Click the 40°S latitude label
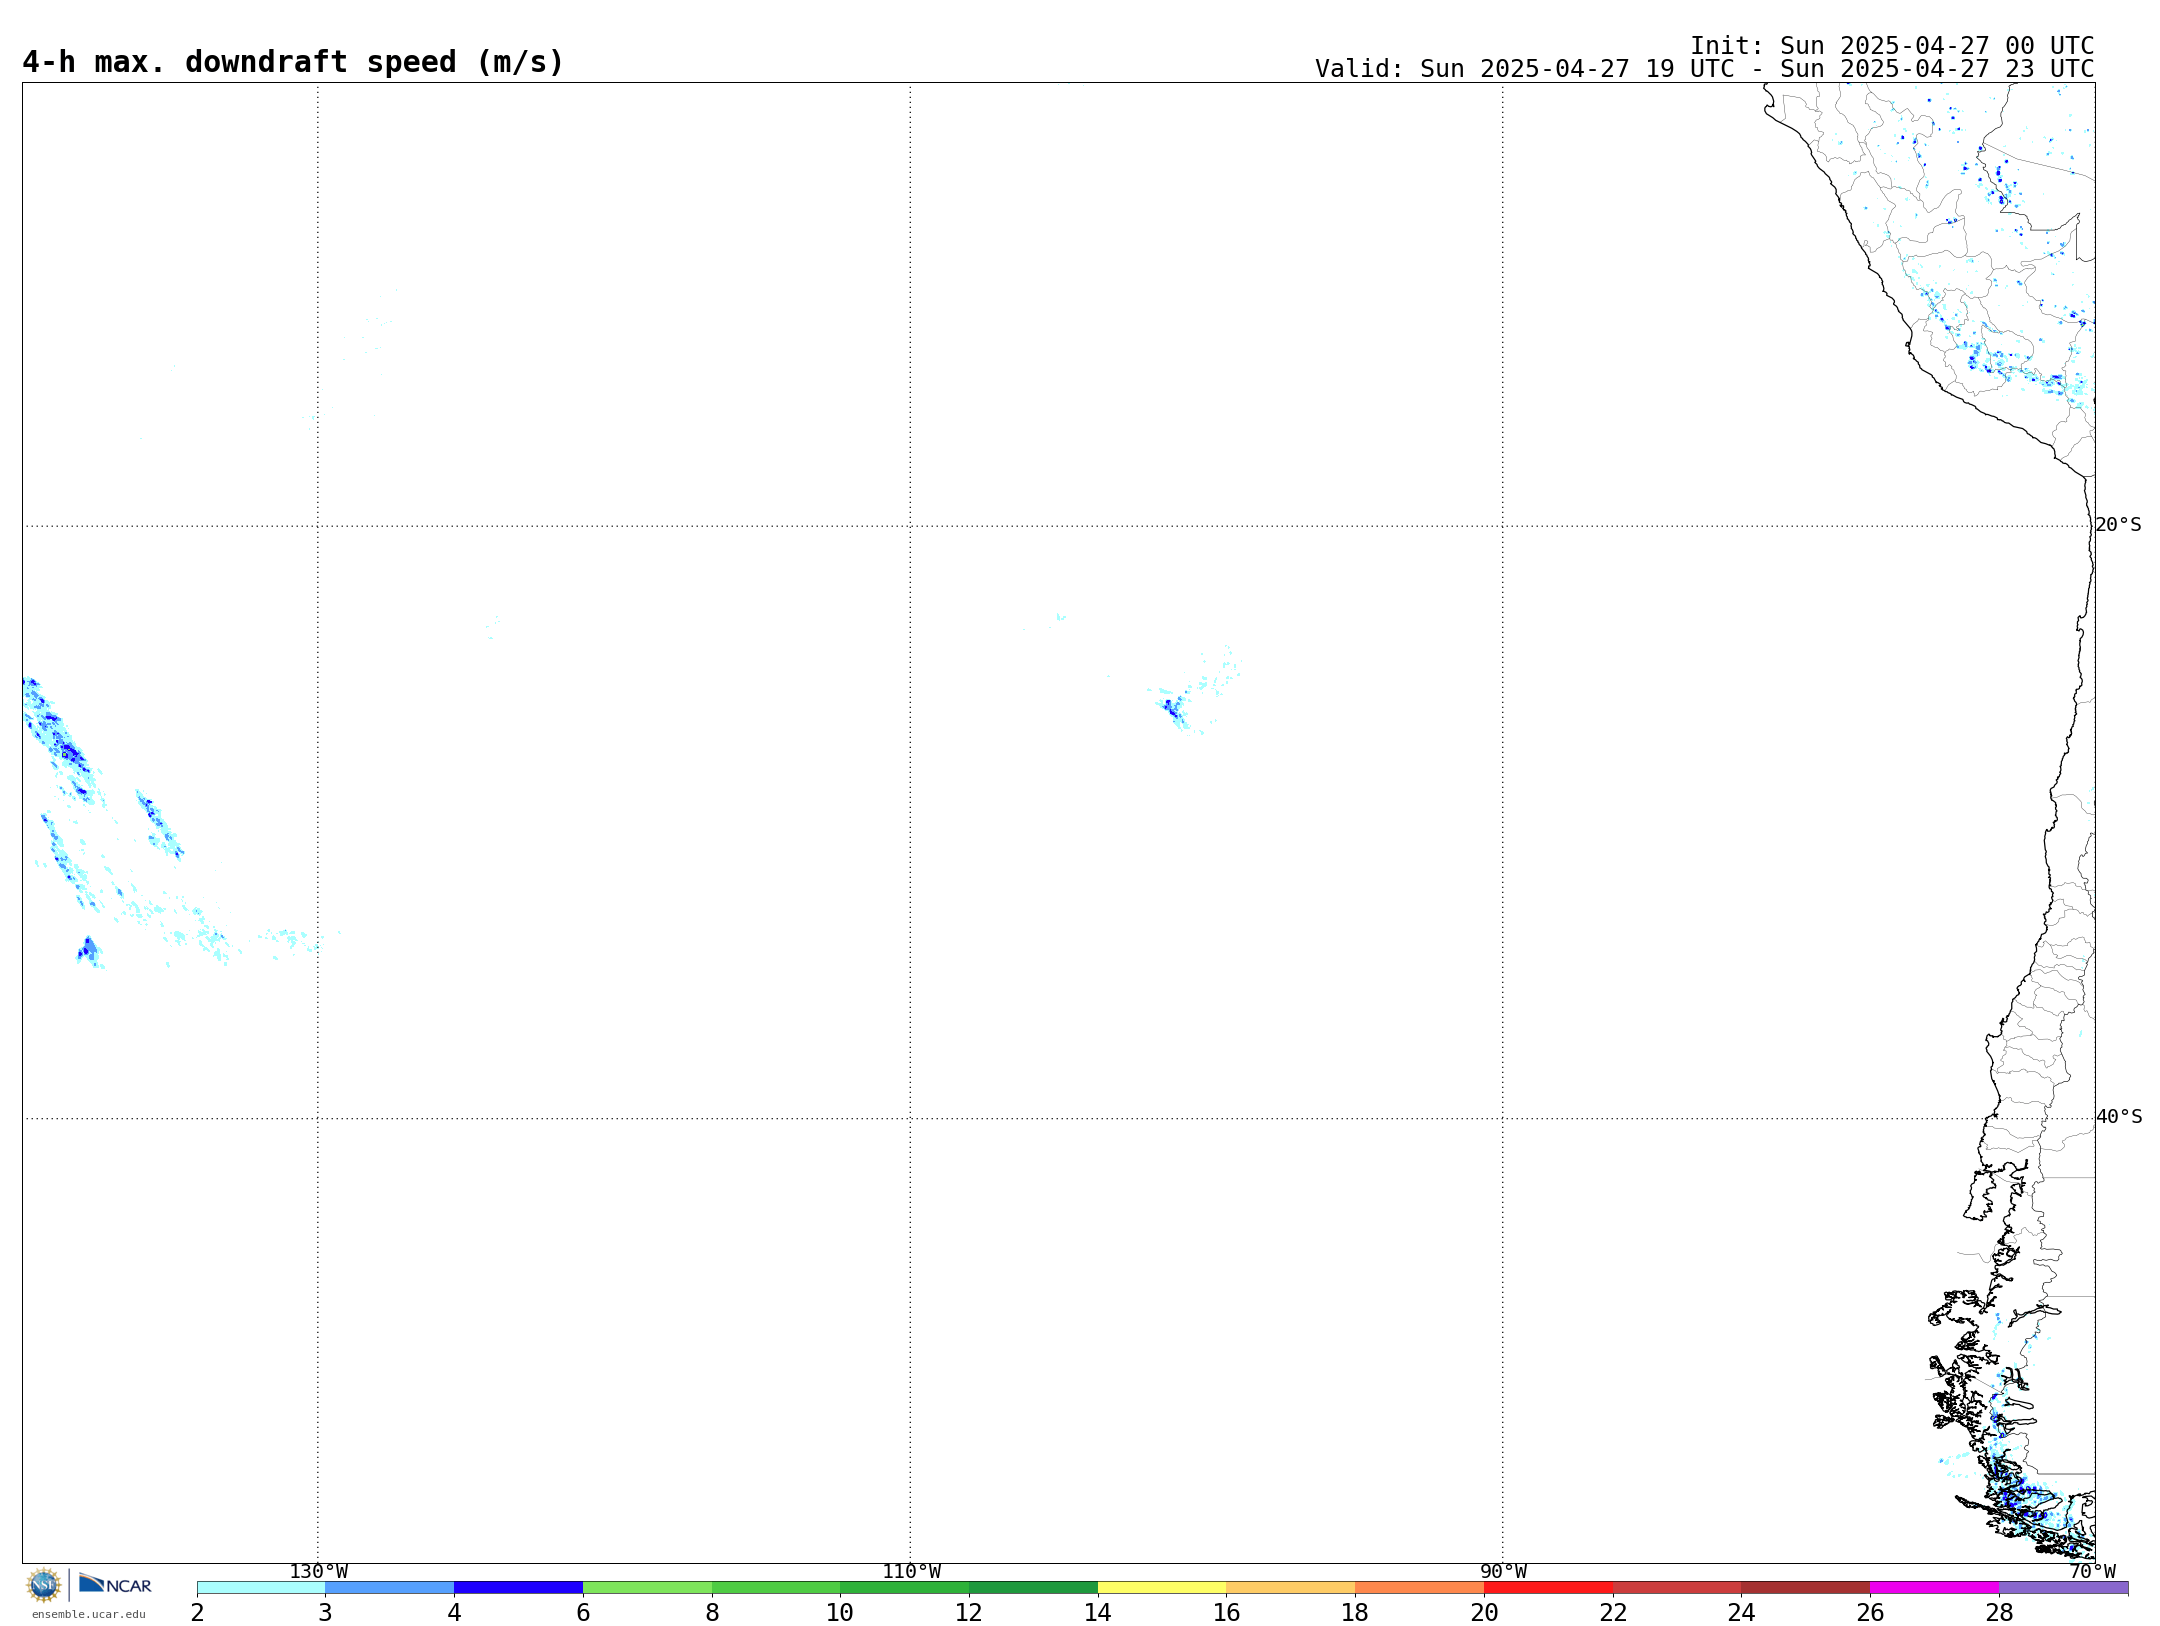The width and height of the screenshot is (2160, 1626). (2119, 1117)
